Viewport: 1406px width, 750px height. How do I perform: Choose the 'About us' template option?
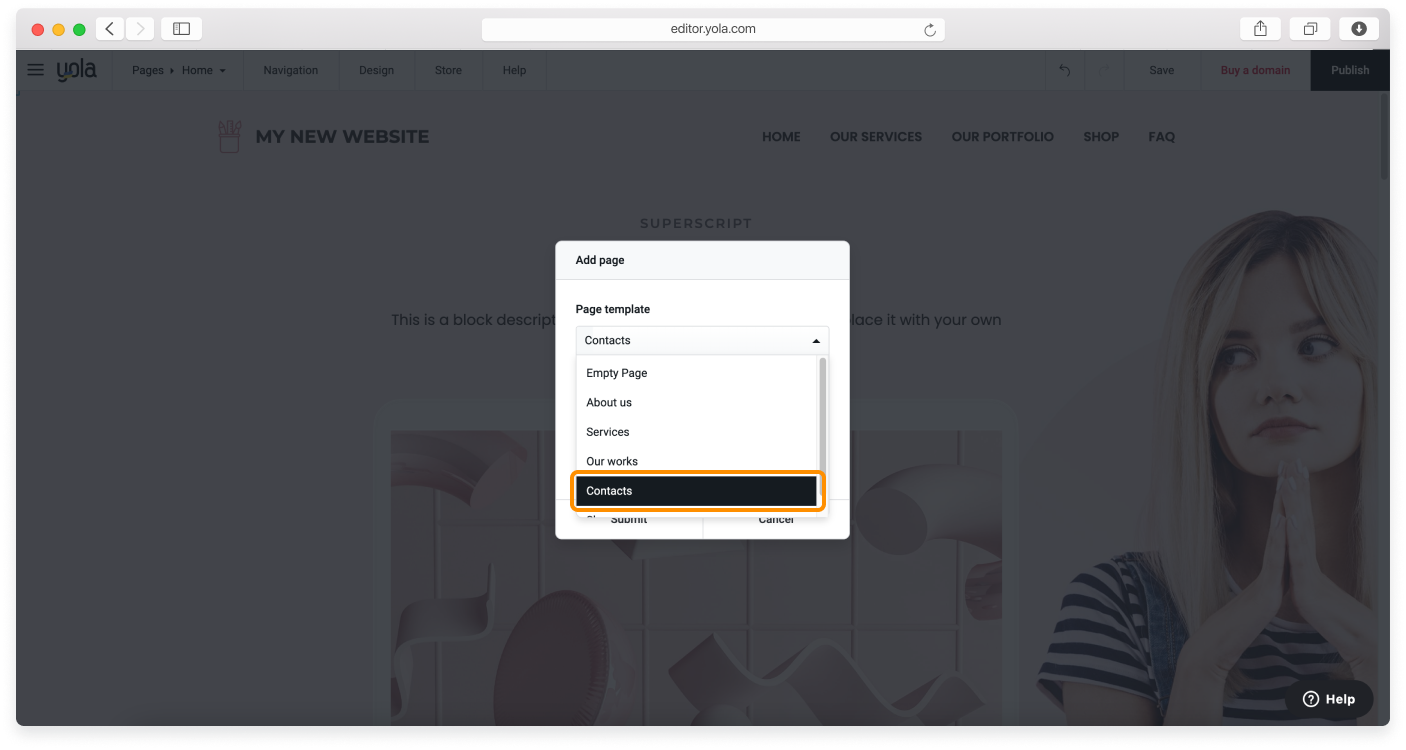click(x=609, y=402)
